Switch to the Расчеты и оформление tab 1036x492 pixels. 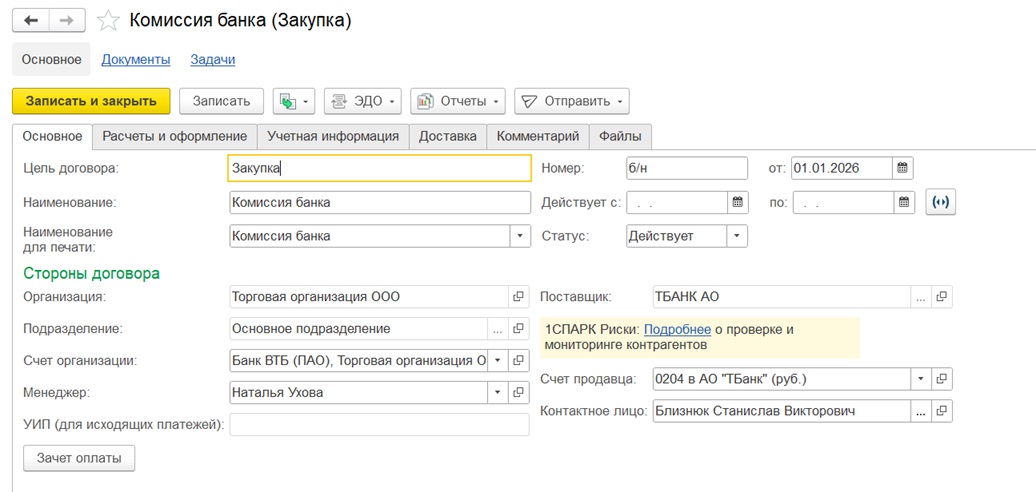(x=174, y=136)
